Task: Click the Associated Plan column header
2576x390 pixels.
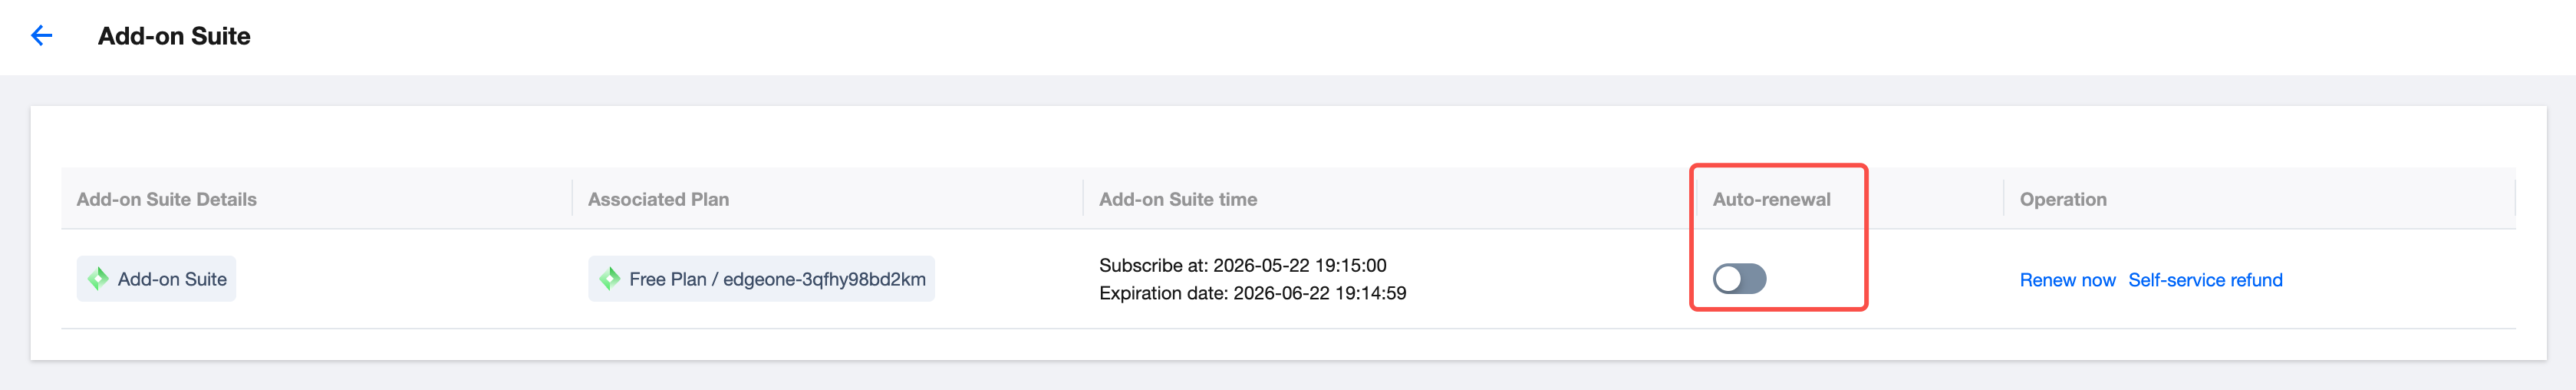Action: click(658, 199)
